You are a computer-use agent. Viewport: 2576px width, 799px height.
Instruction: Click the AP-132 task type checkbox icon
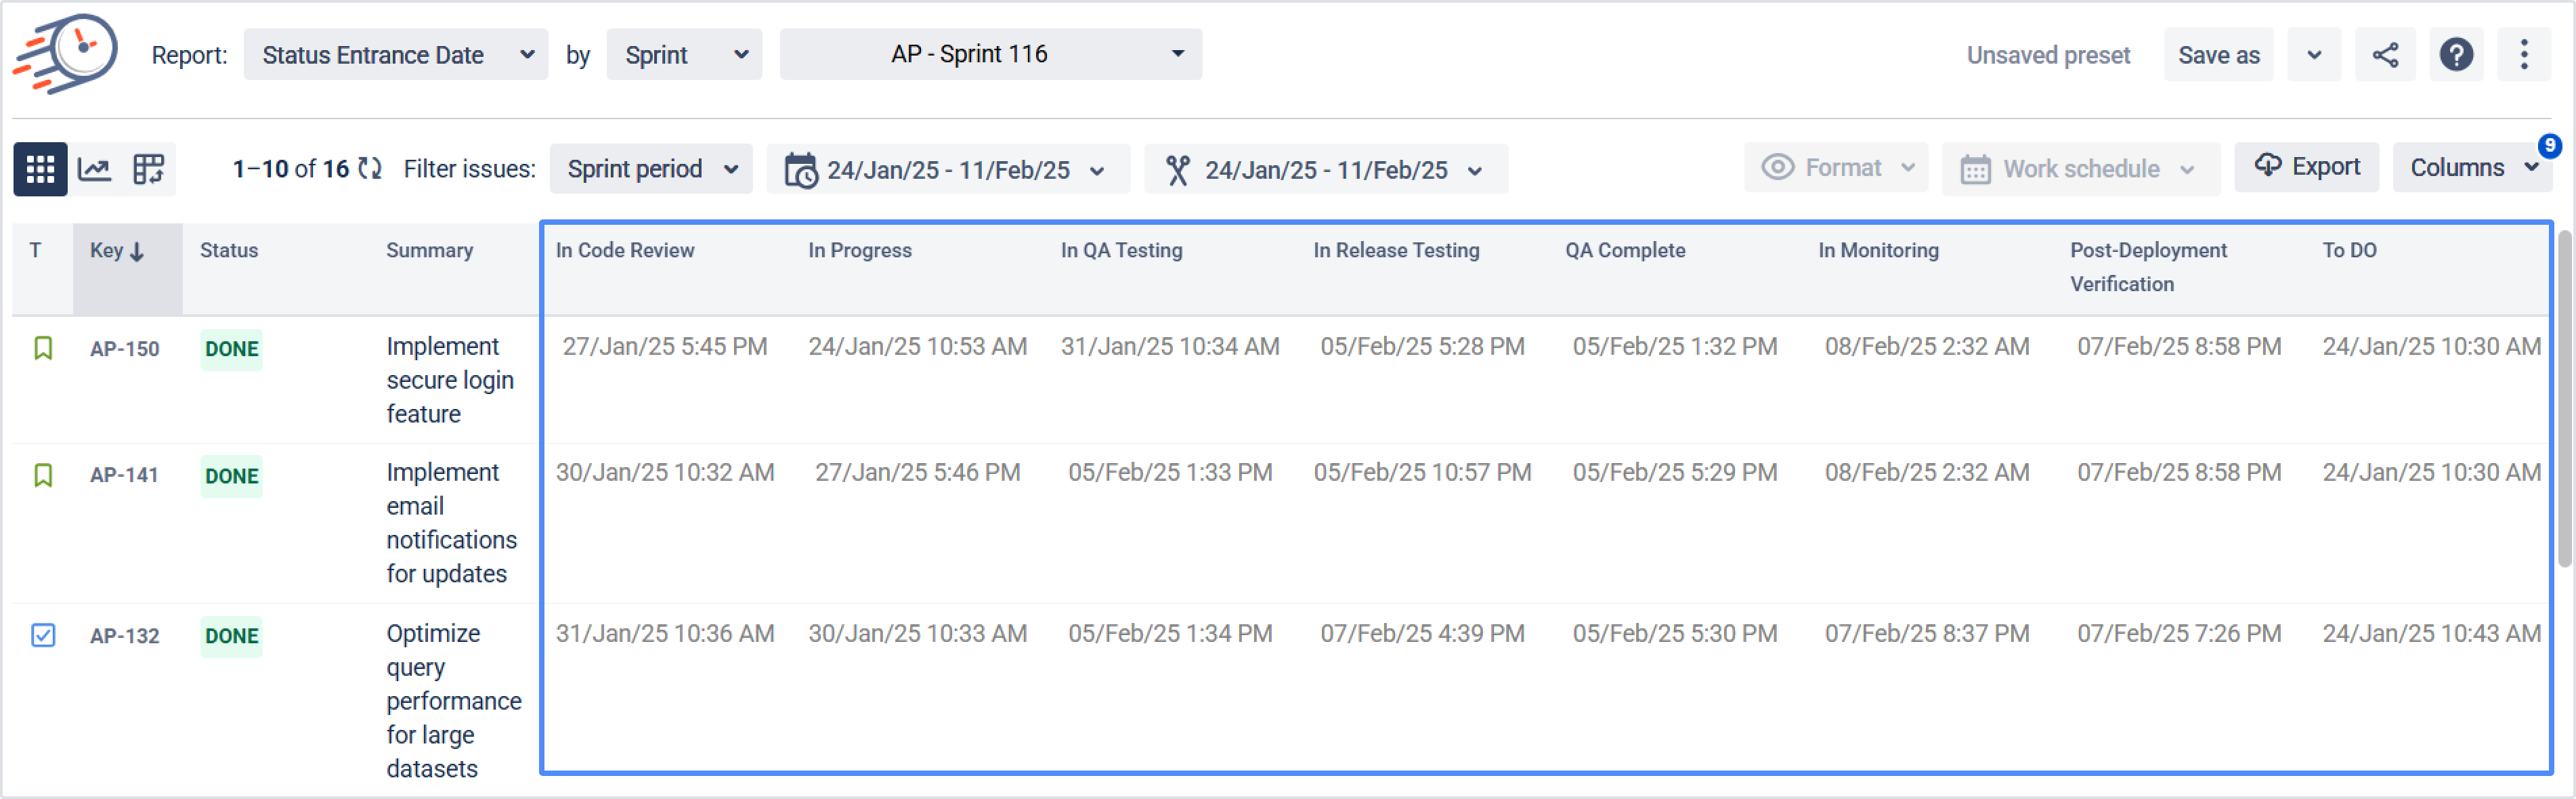pyautogui.click(x=43, y=635)
